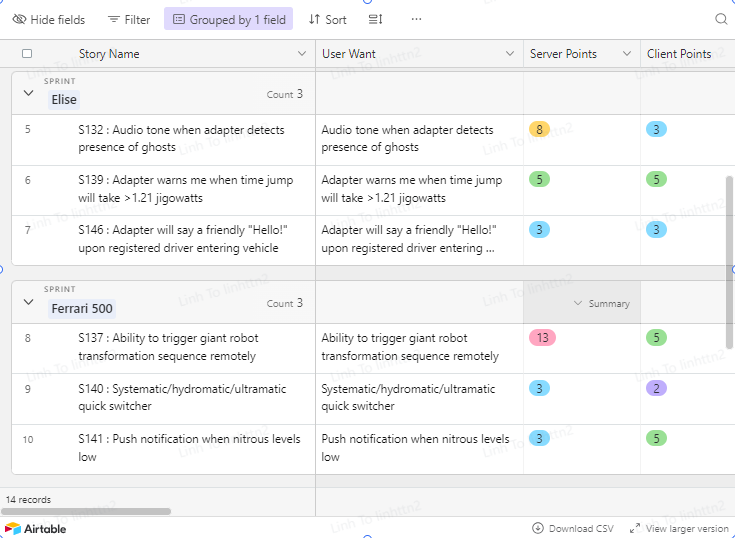This screenshot has height=538, width=735.
Task: Collapse the Ferrari 500 sprint group
Action: point(28,302)
